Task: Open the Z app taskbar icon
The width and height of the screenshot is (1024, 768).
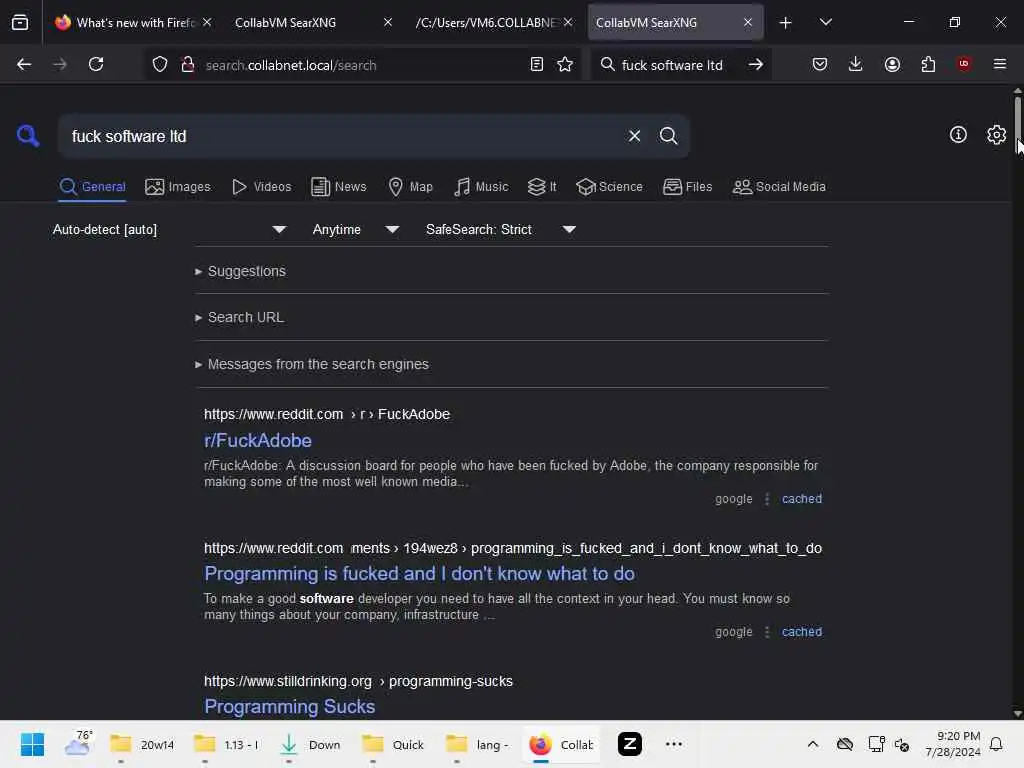Action: click(x=630, y=744)
